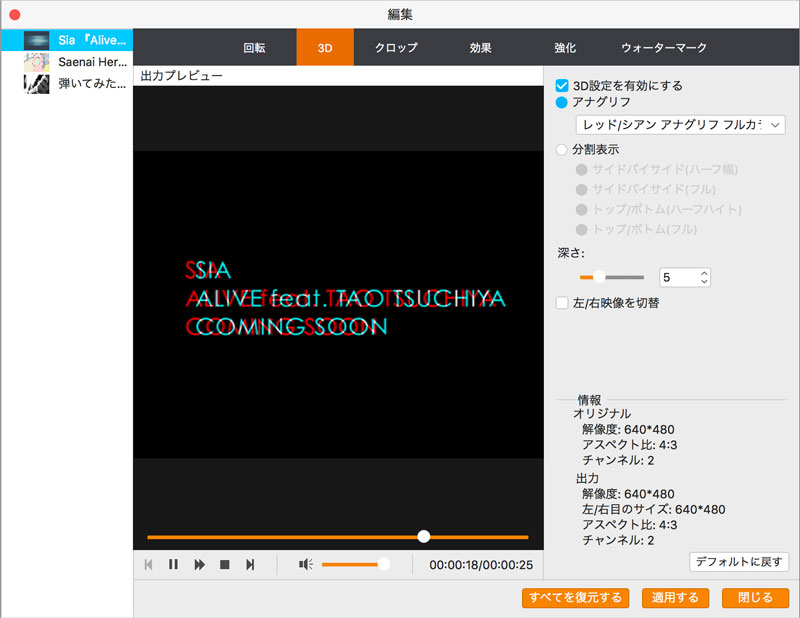Close the editor with 閉じる button
The image size is (800, 618).
click(755, 598)
